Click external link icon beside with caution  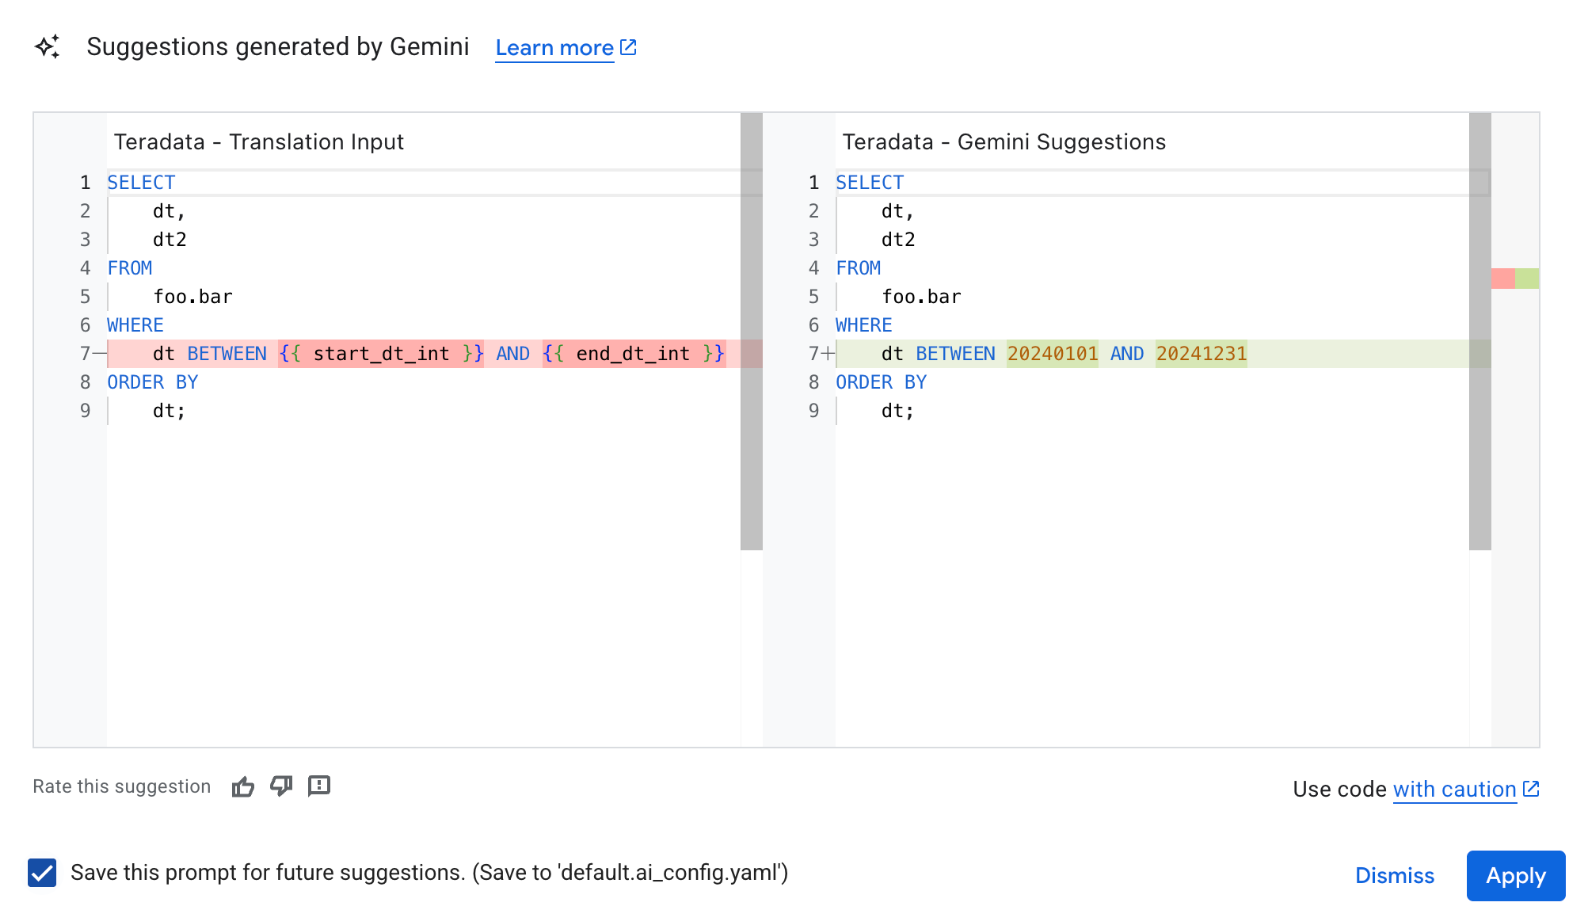1531,789
